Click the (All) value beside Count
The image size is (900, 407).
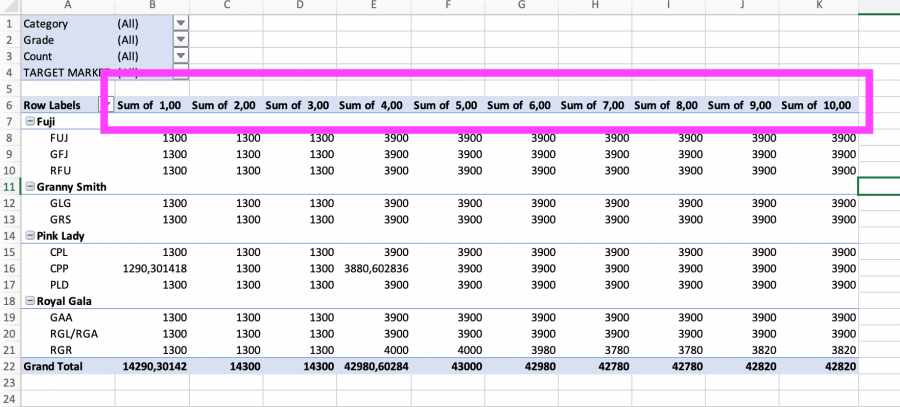[127, 56]
